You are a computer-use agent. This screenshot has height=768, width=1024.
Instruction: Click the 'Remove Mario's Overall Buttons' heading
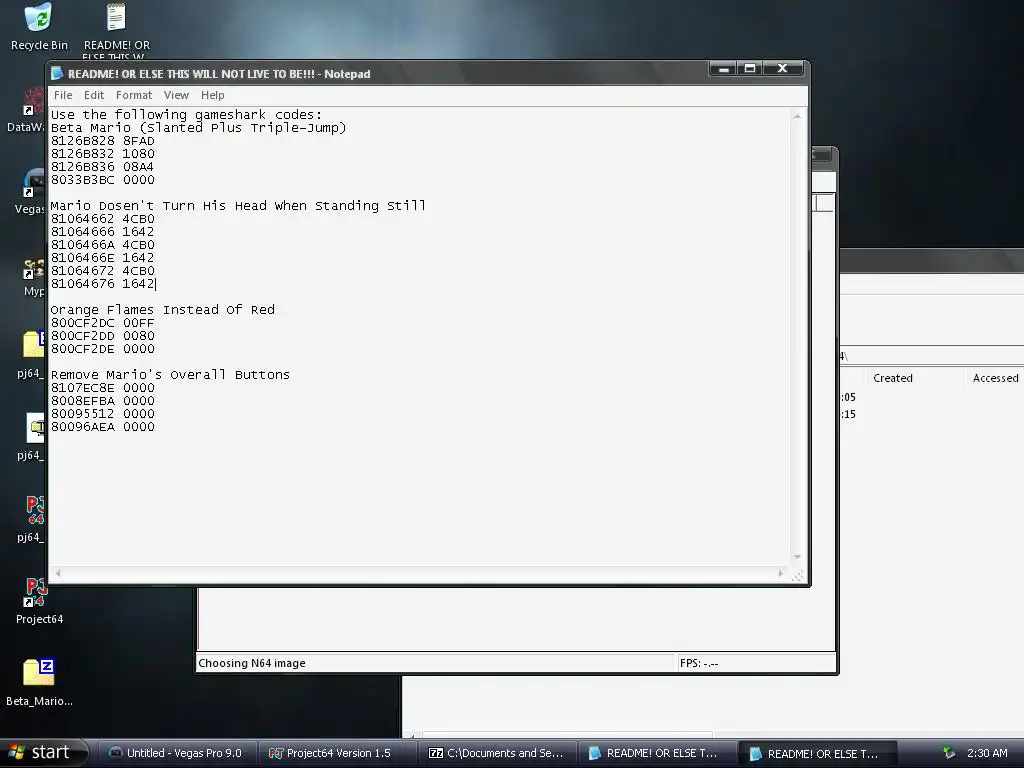coord(170,375)
